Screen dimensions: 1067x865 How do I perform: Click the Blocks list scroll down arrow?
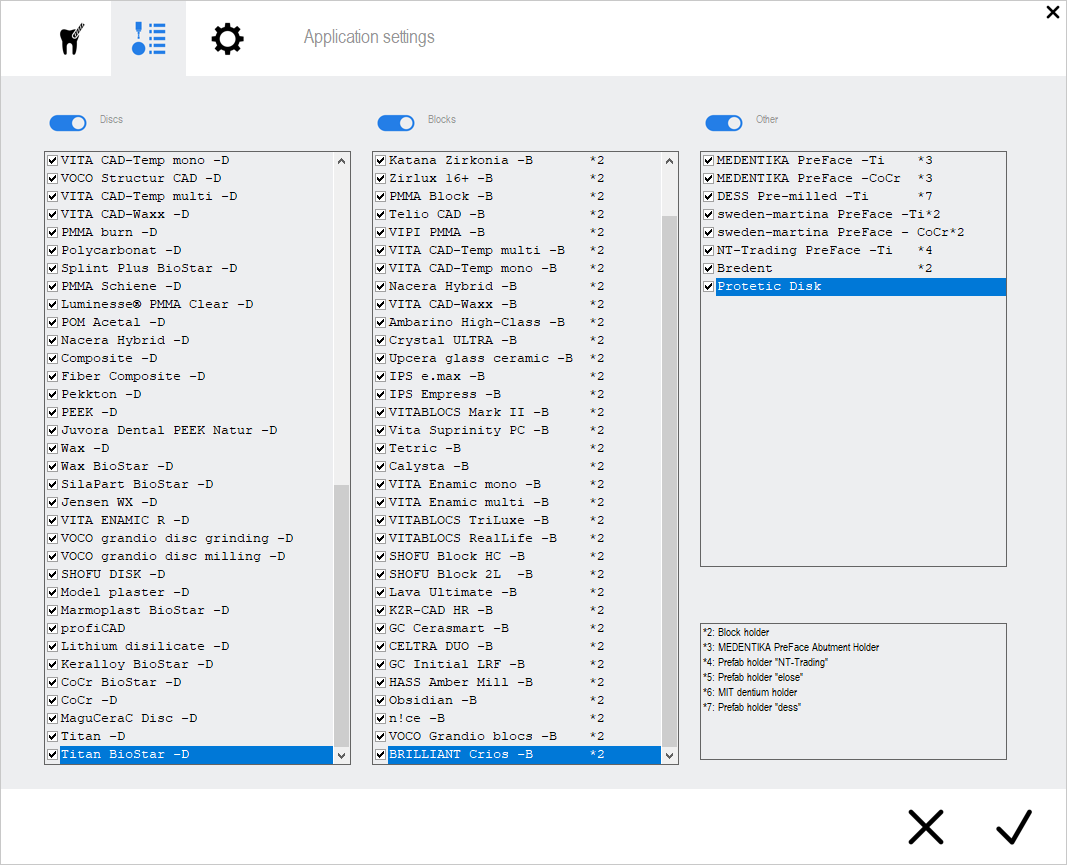tap(670, 755)
